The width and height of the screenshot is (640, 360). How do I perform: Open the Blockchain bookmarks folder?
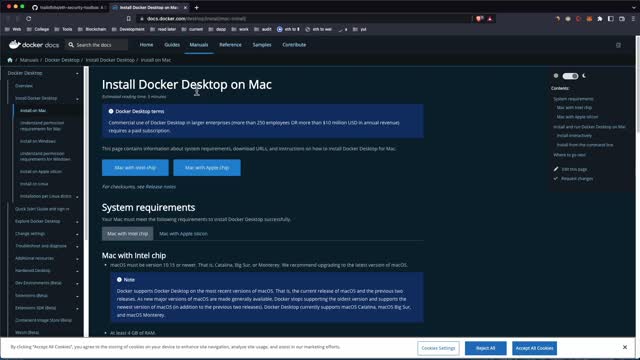click(92, 29)
